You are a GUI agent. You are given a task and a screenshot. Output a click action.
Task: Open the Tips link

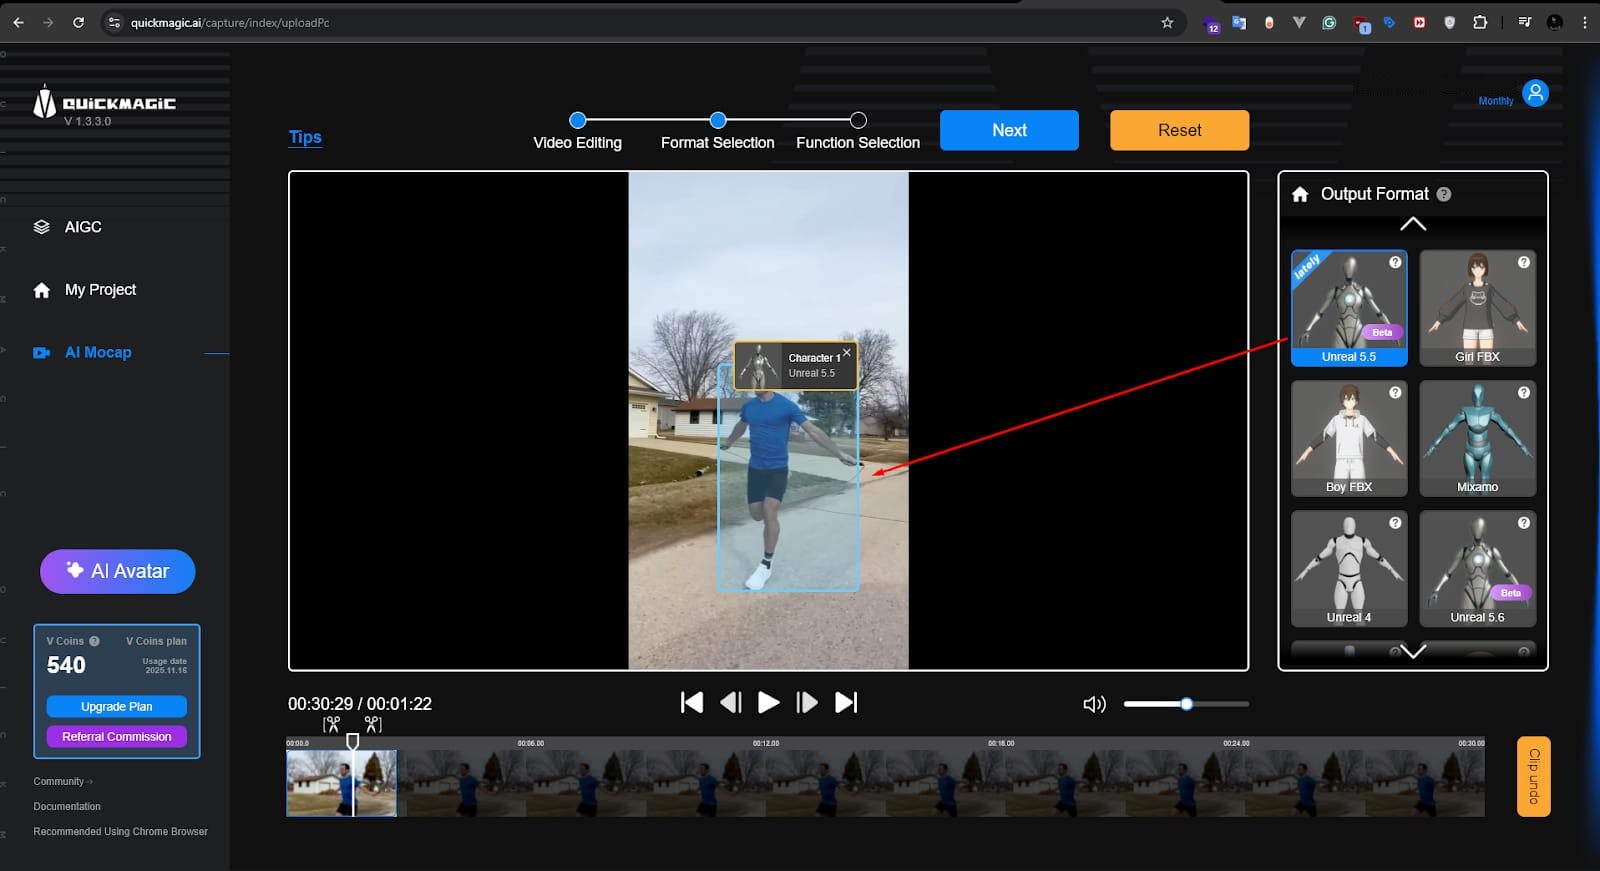pos(305,137)
